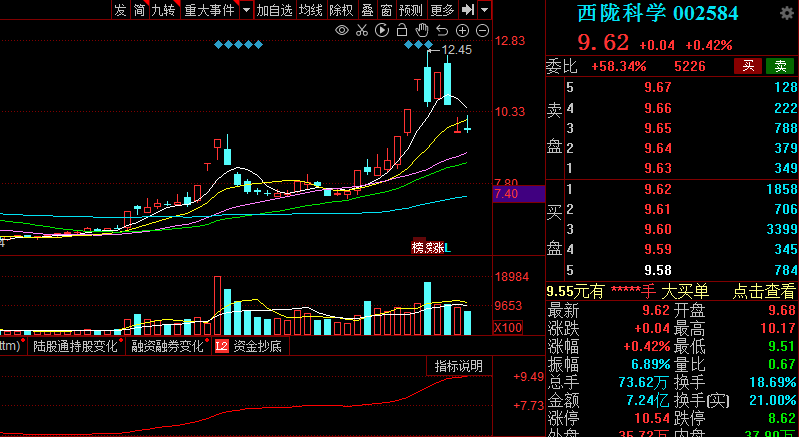Click the red L2 badge icon
Screen dimensions: 799x437
click(x=222, y=346)
